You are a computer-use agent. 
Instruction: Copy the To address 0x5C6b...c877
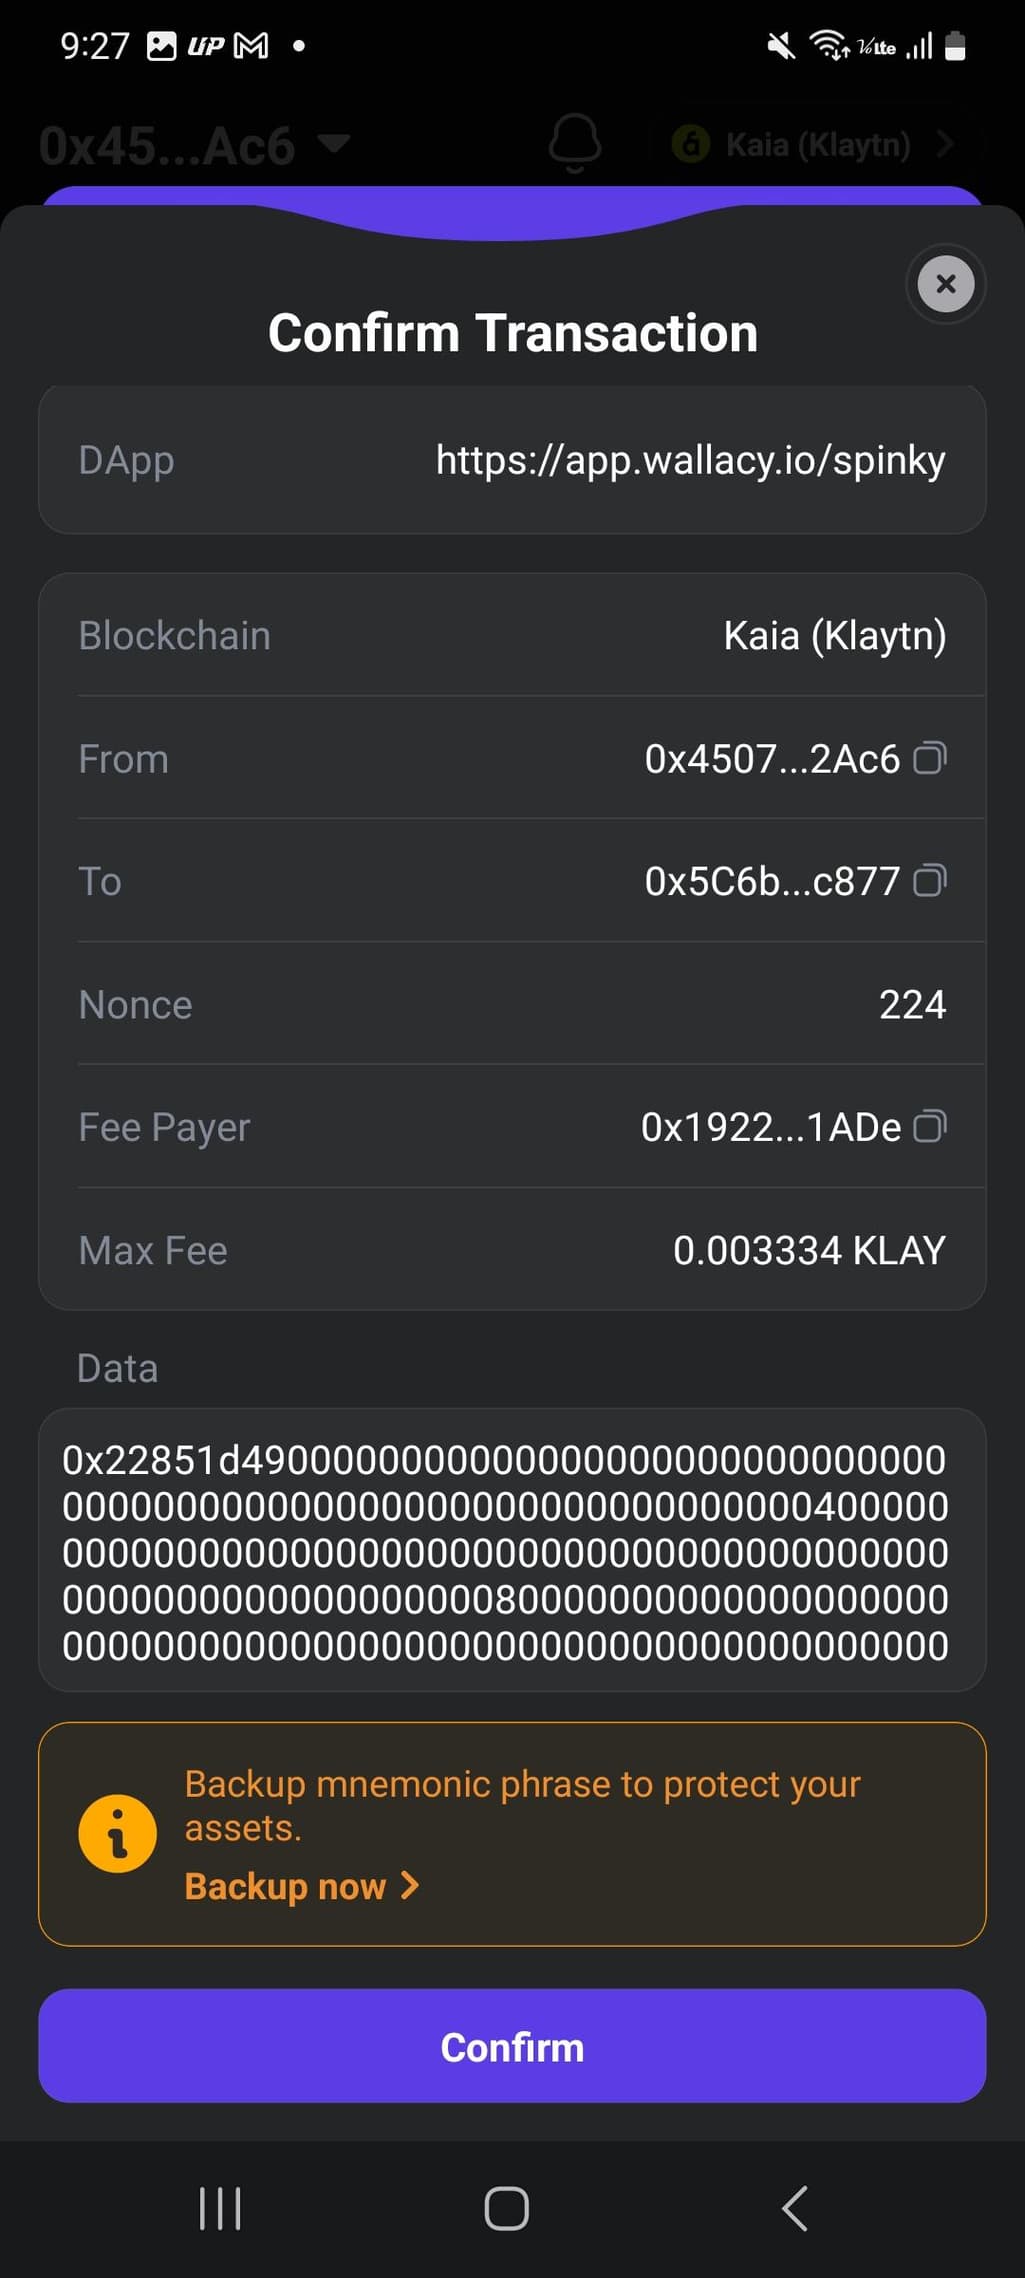[x=930, y=881]
